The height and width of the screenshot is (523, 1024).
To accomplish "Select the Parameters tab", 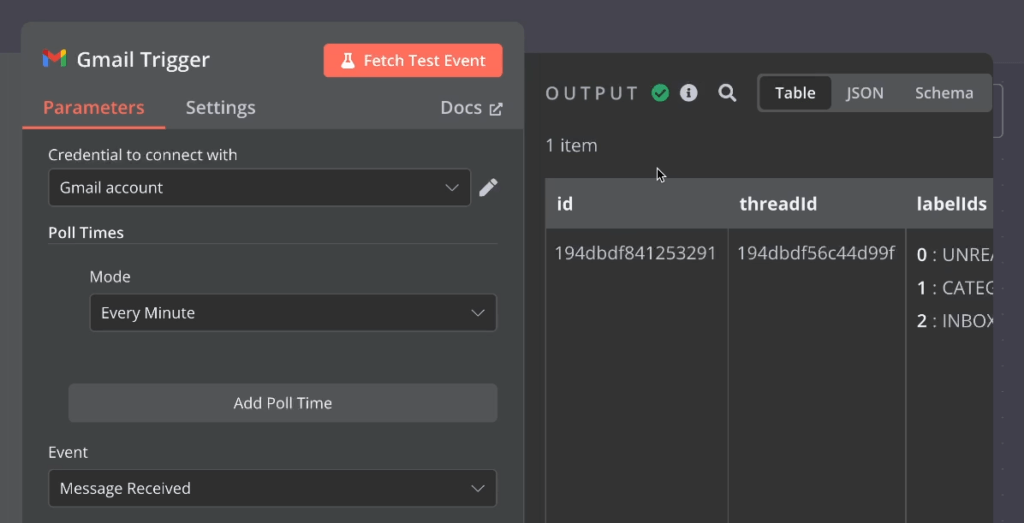I will (93, 108).
